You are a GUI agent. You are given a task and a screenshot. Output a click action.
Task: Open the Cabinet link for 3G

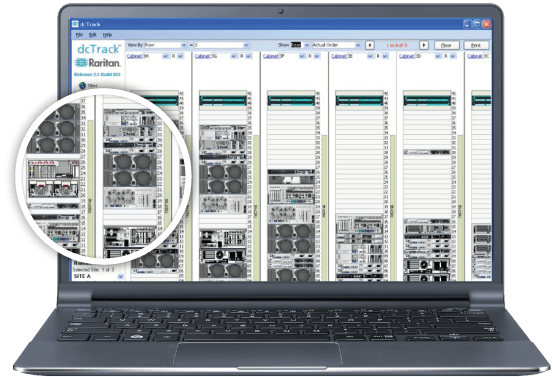pyautogui.click(x=202, y=56)
